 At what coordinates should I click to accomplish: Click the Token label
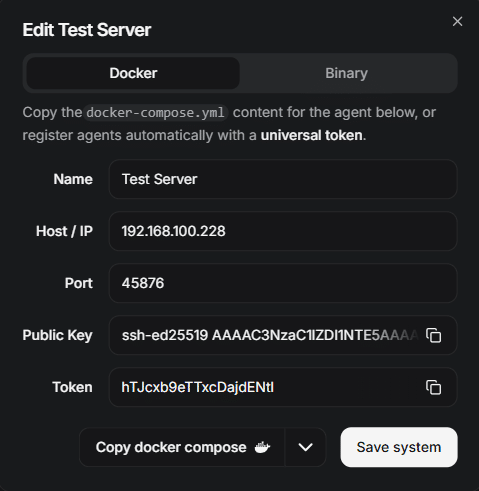tap(72, 387)
